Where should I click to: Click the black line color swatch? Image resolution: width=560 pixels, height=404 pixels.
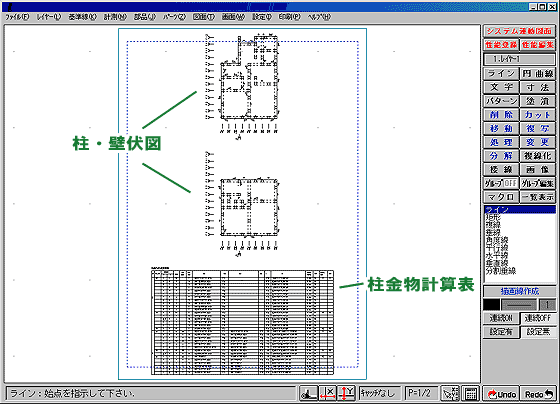(x=491, y=305)
